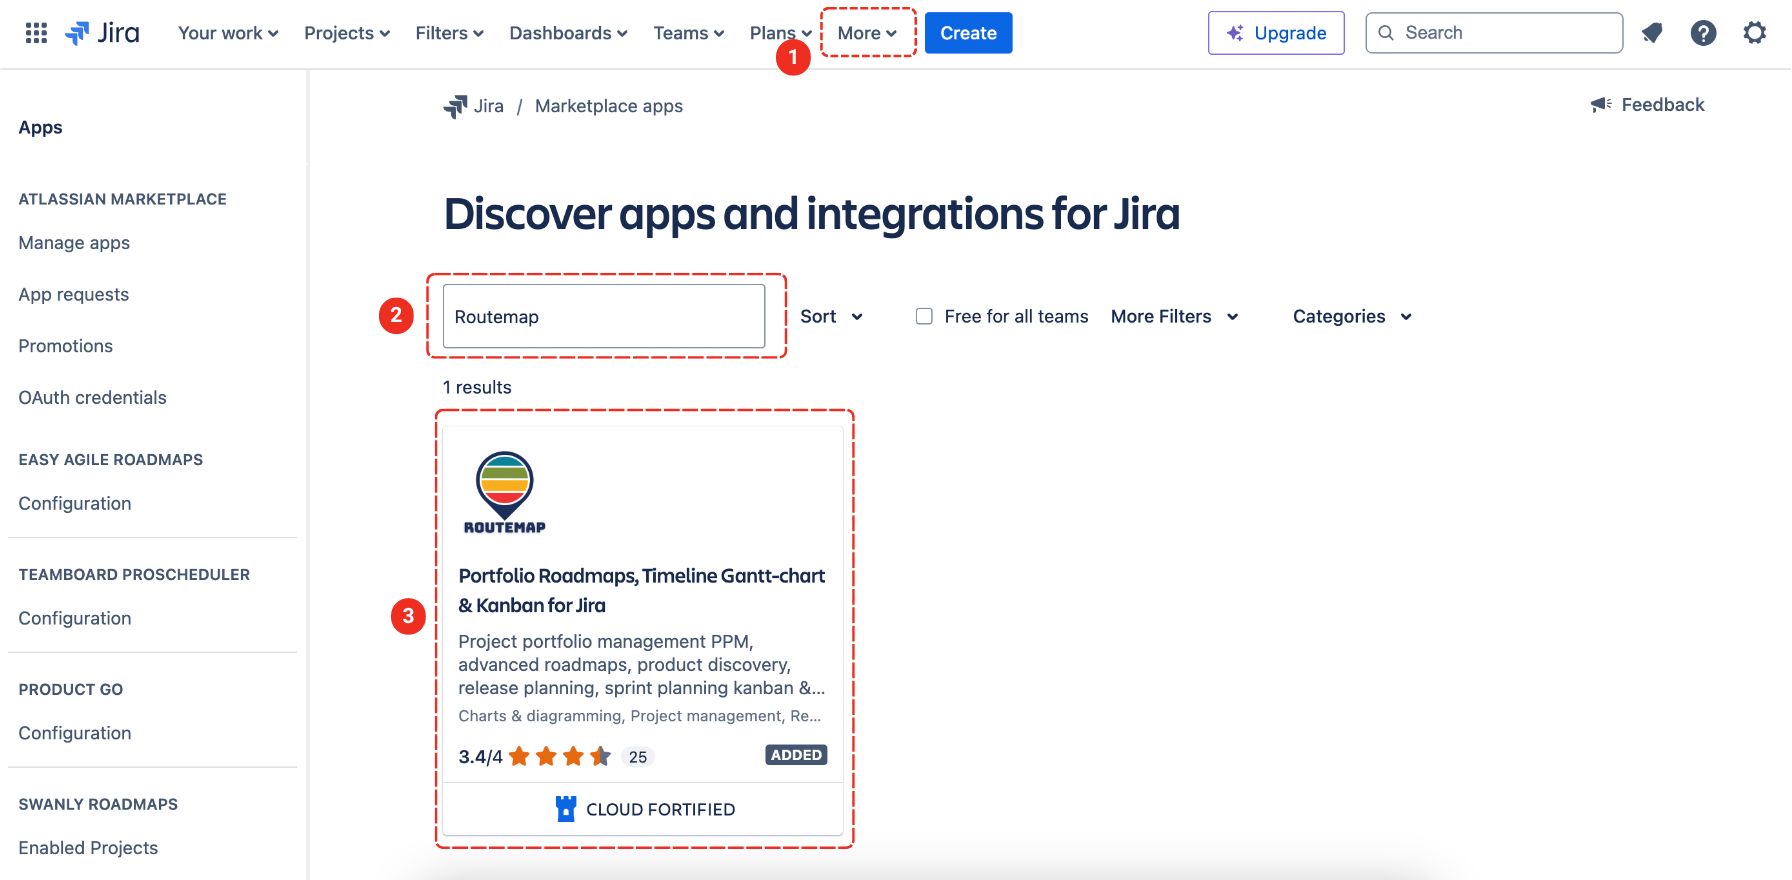This screenshot has width=1792, height=880.
Task: Open the notifications icon
Action: (1652, 33)
